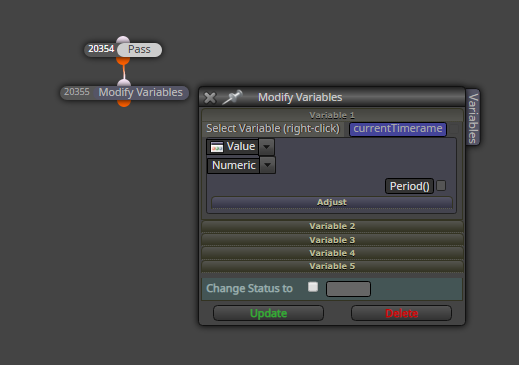519x365 pixels.
Task: Enable the Change Status to checkbox
Action: pyautogui.click(x=313, y=287)
